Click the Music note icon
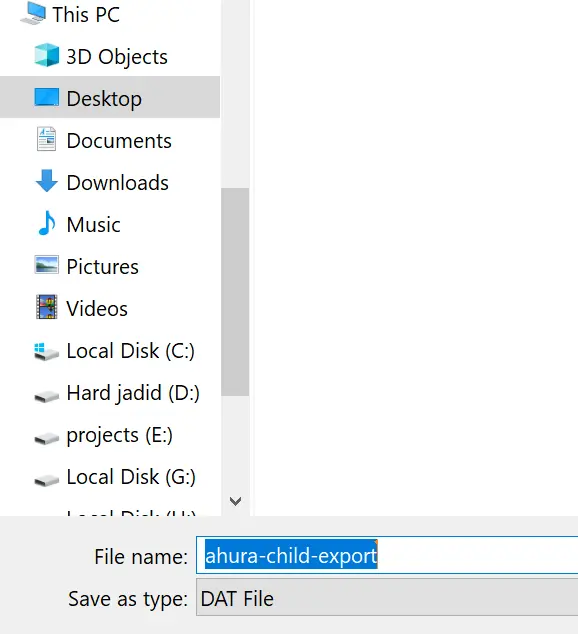The image size is (578, 634). pos(46,223)
